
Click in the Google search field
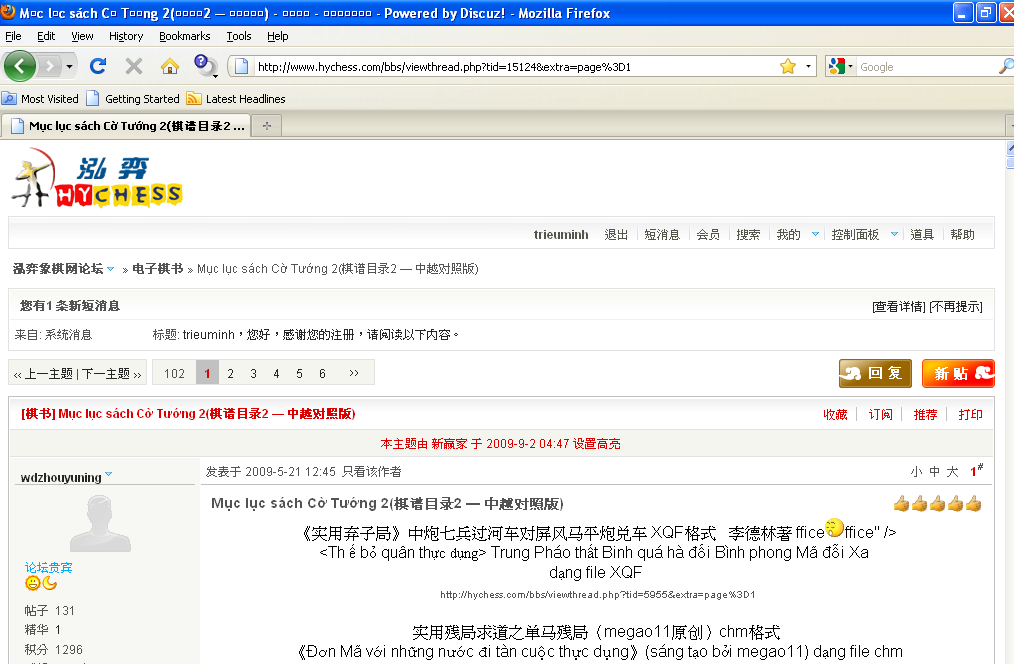pos(926,67)
